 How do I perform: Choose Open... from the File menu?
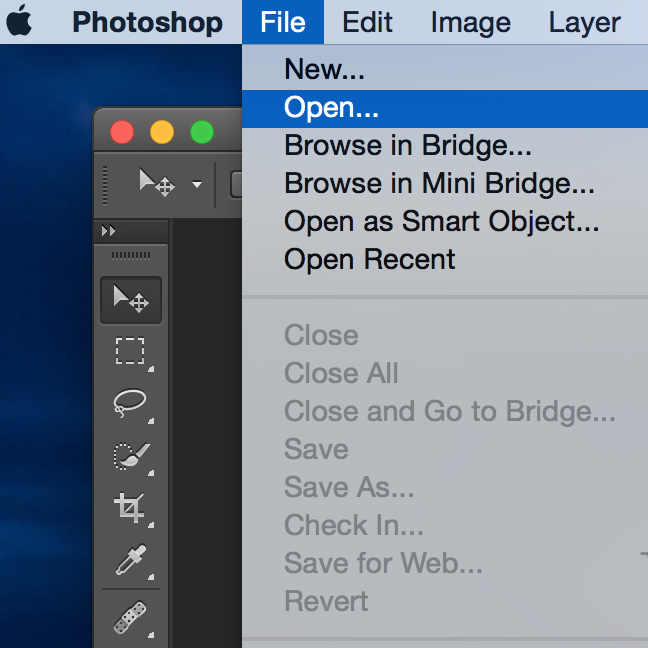point(331,107)
